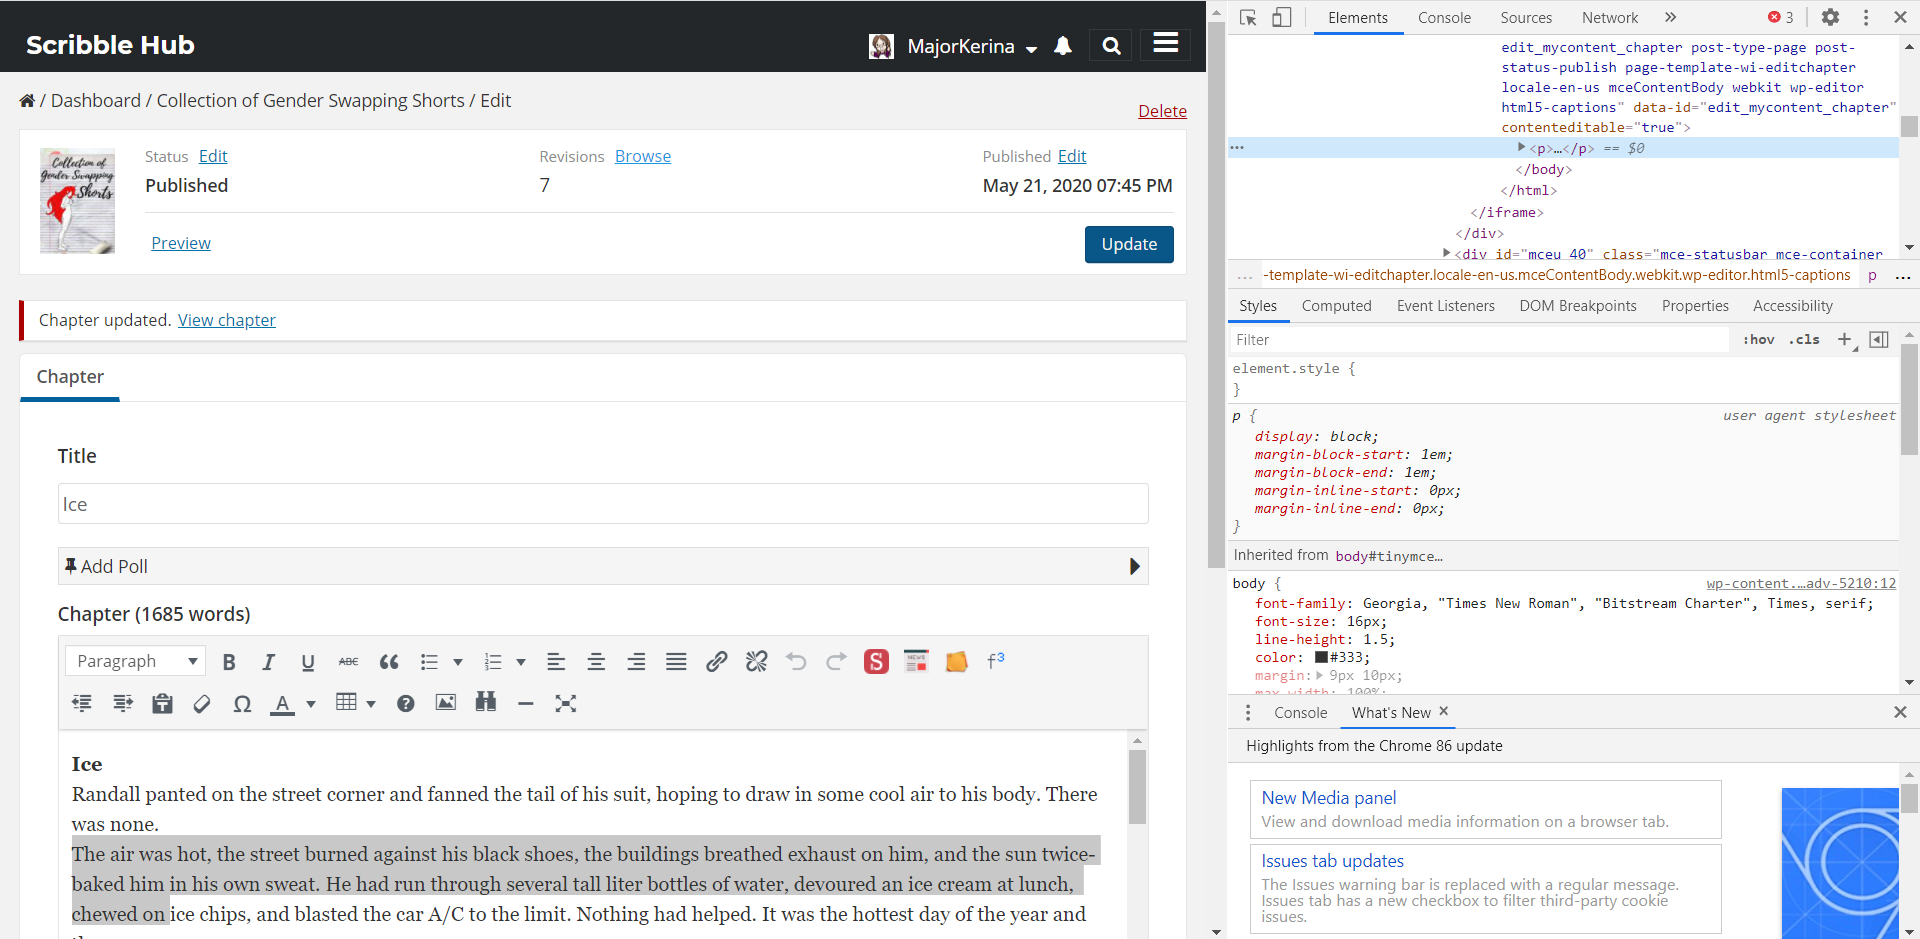
Task: Toggle device toolbar in DevTools
Action: pyautogui.click(x=1281, y=18)
